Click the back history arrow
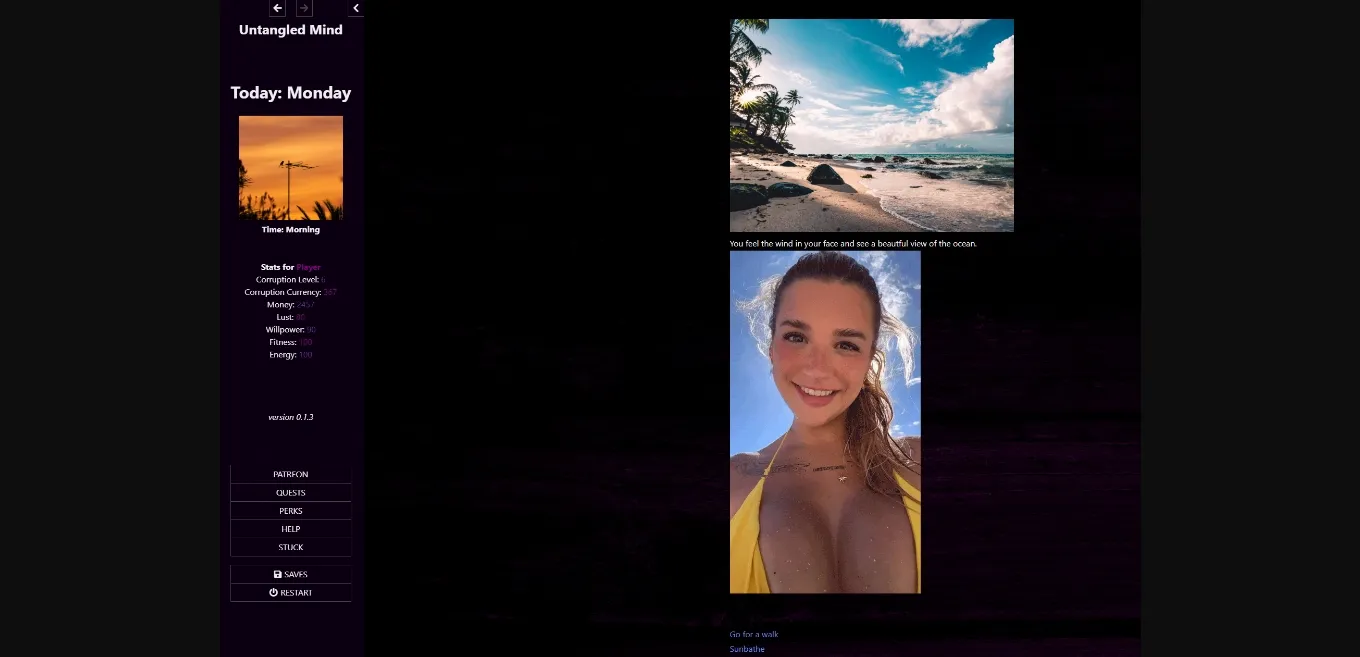The image size is (1360, 657). click(x=278, y=8)
